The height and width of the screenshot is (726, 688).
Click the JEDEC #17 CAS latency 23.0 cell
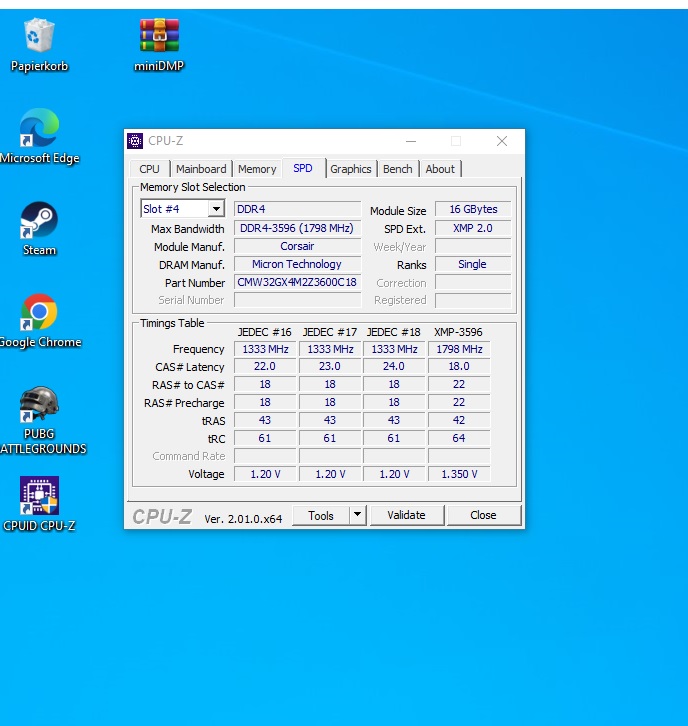point(330,366)
